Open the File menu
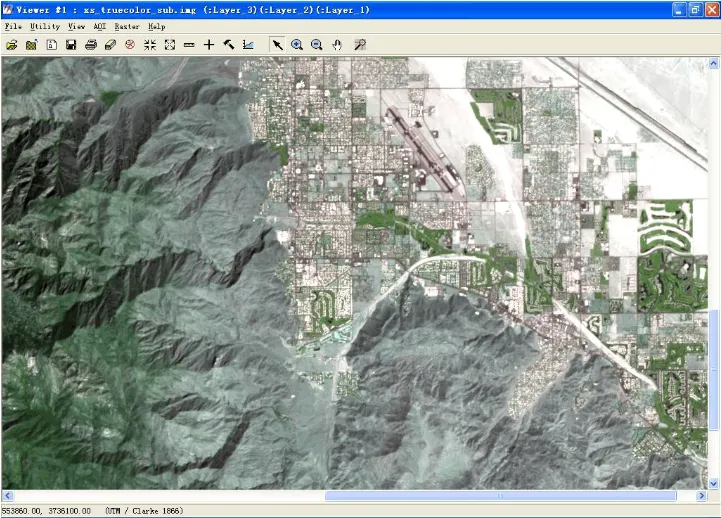Image resolution: width=721 pixels, height=518 pixels. (x=12, y=26)
